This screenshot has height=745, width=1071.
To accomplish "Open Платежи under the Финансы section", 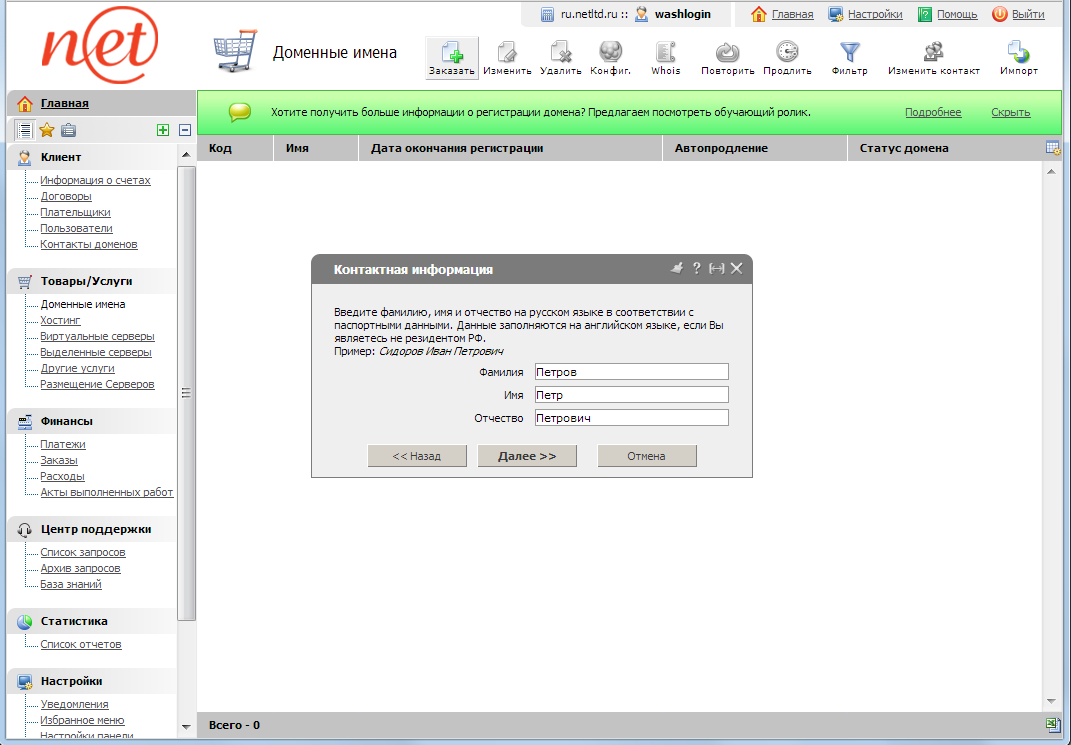I will 62,444.
